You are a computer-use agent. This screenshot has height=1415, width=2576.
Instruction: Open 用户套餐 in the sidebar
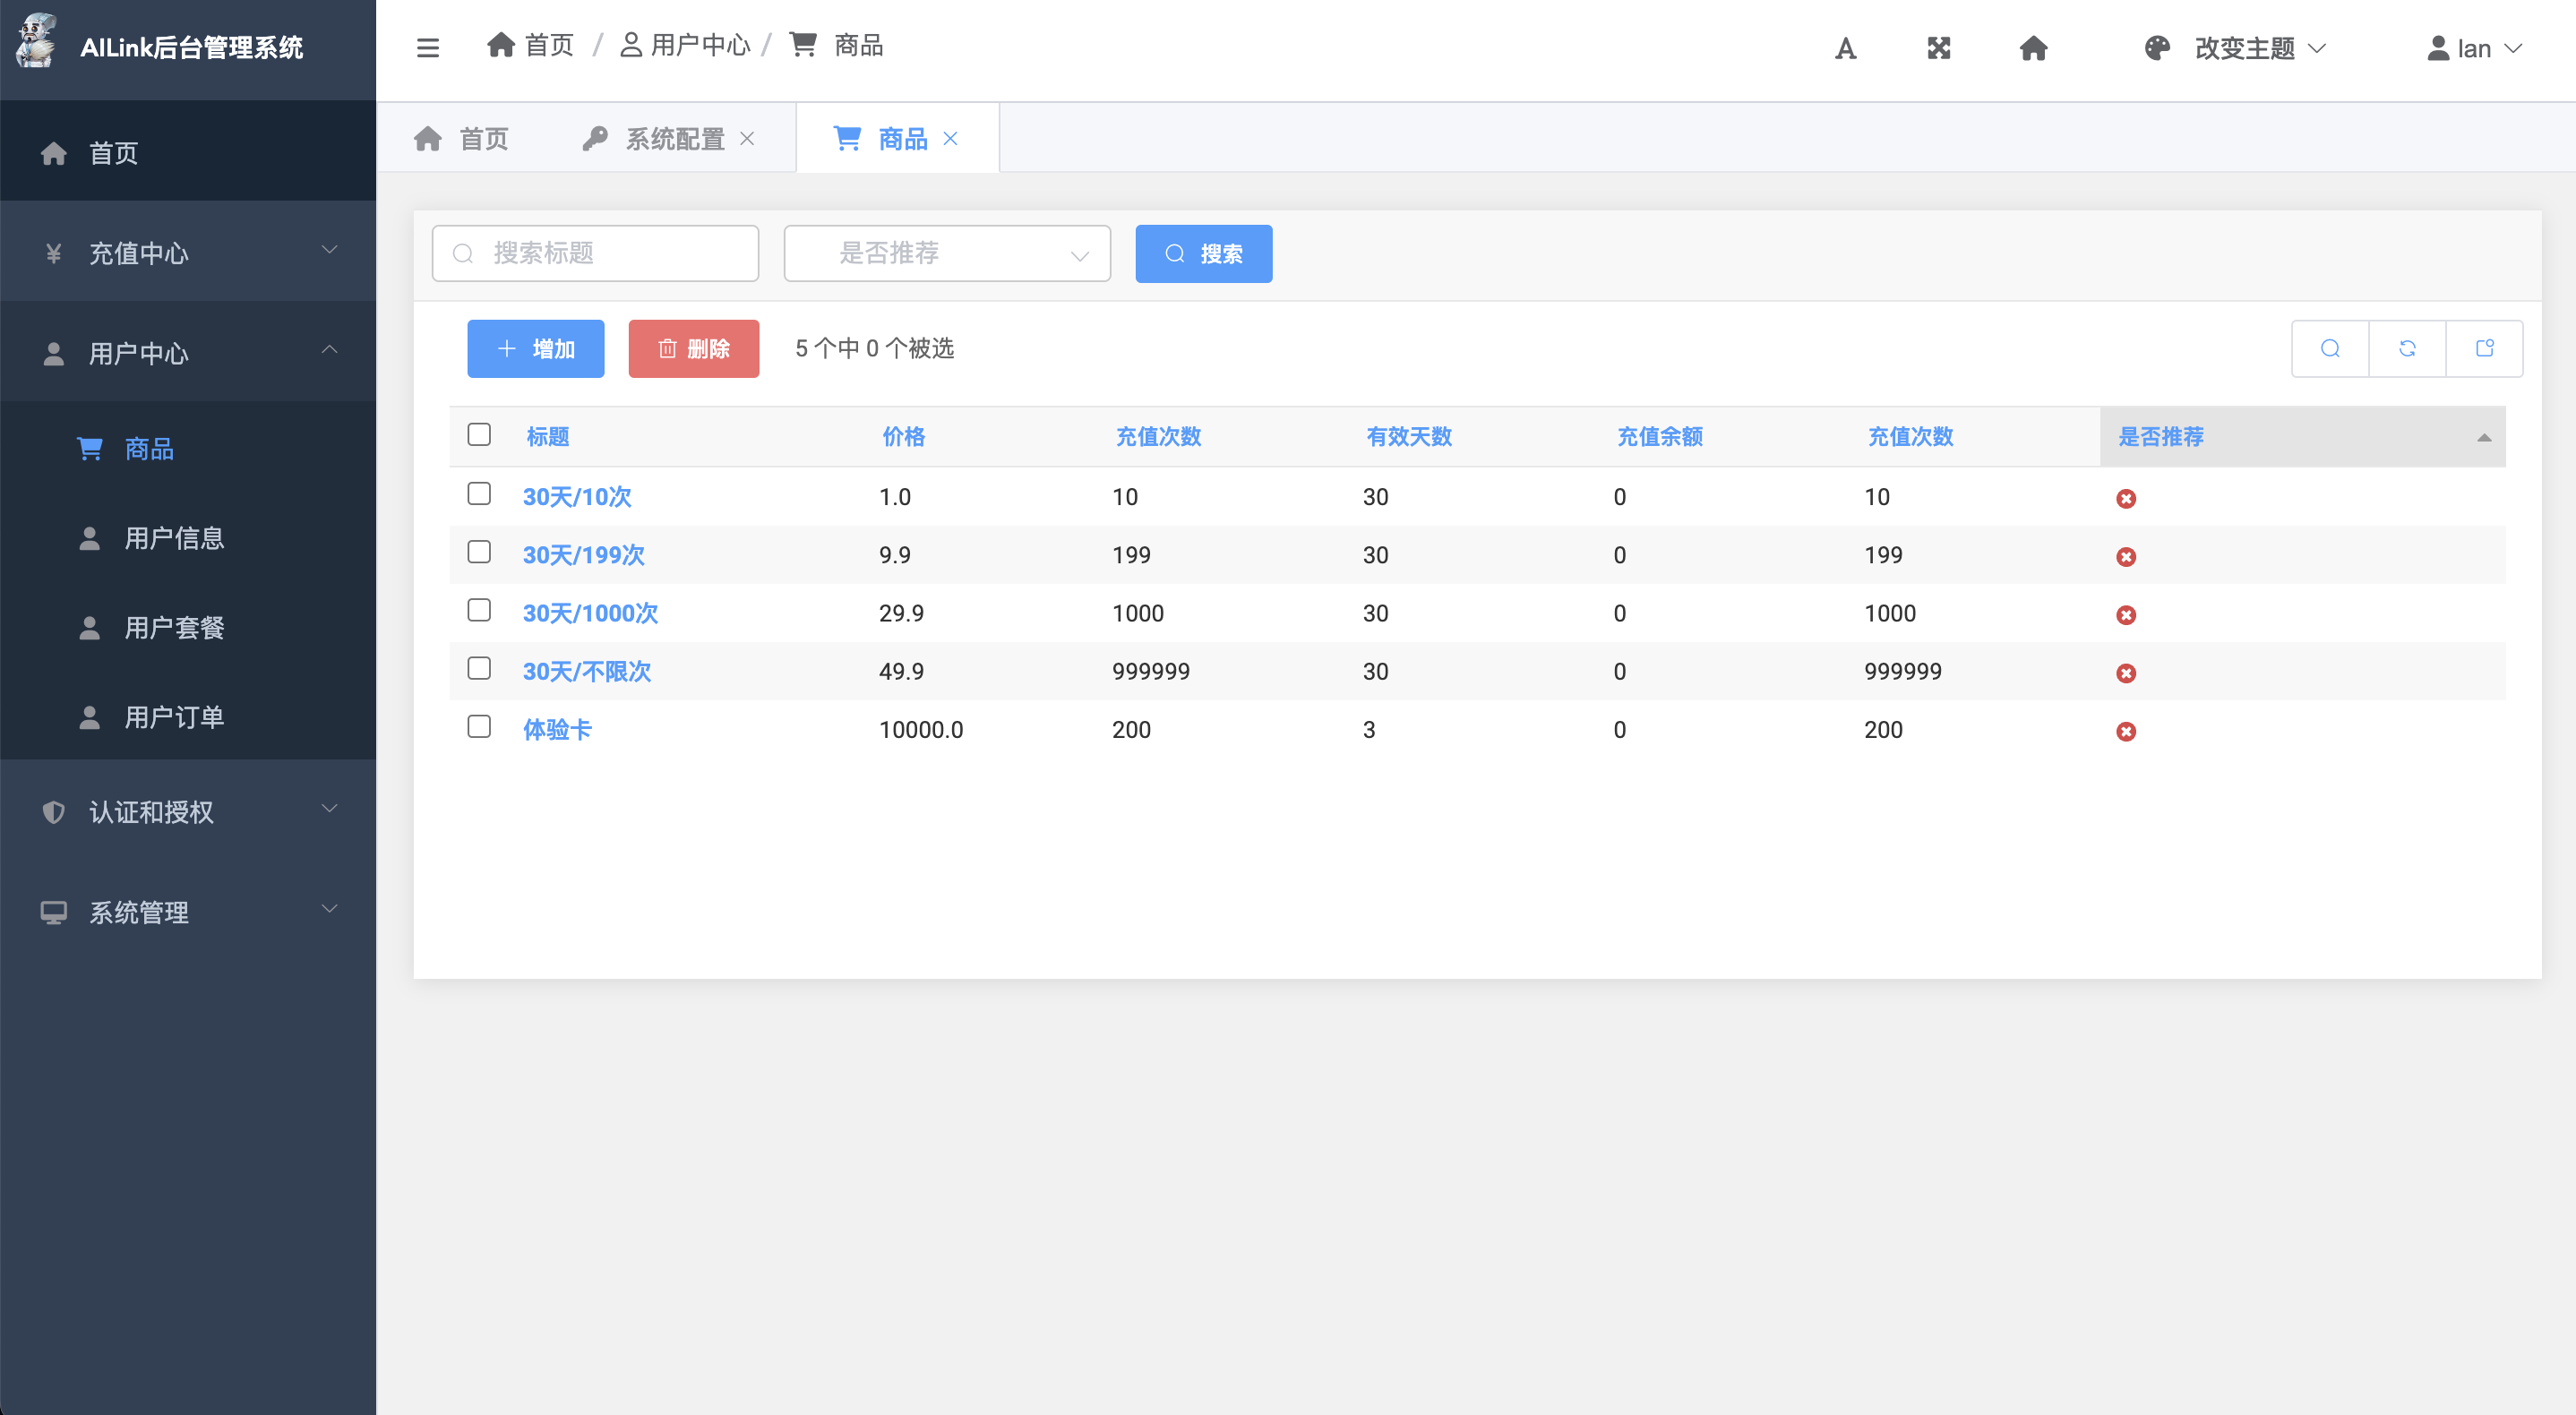point(188,628)
